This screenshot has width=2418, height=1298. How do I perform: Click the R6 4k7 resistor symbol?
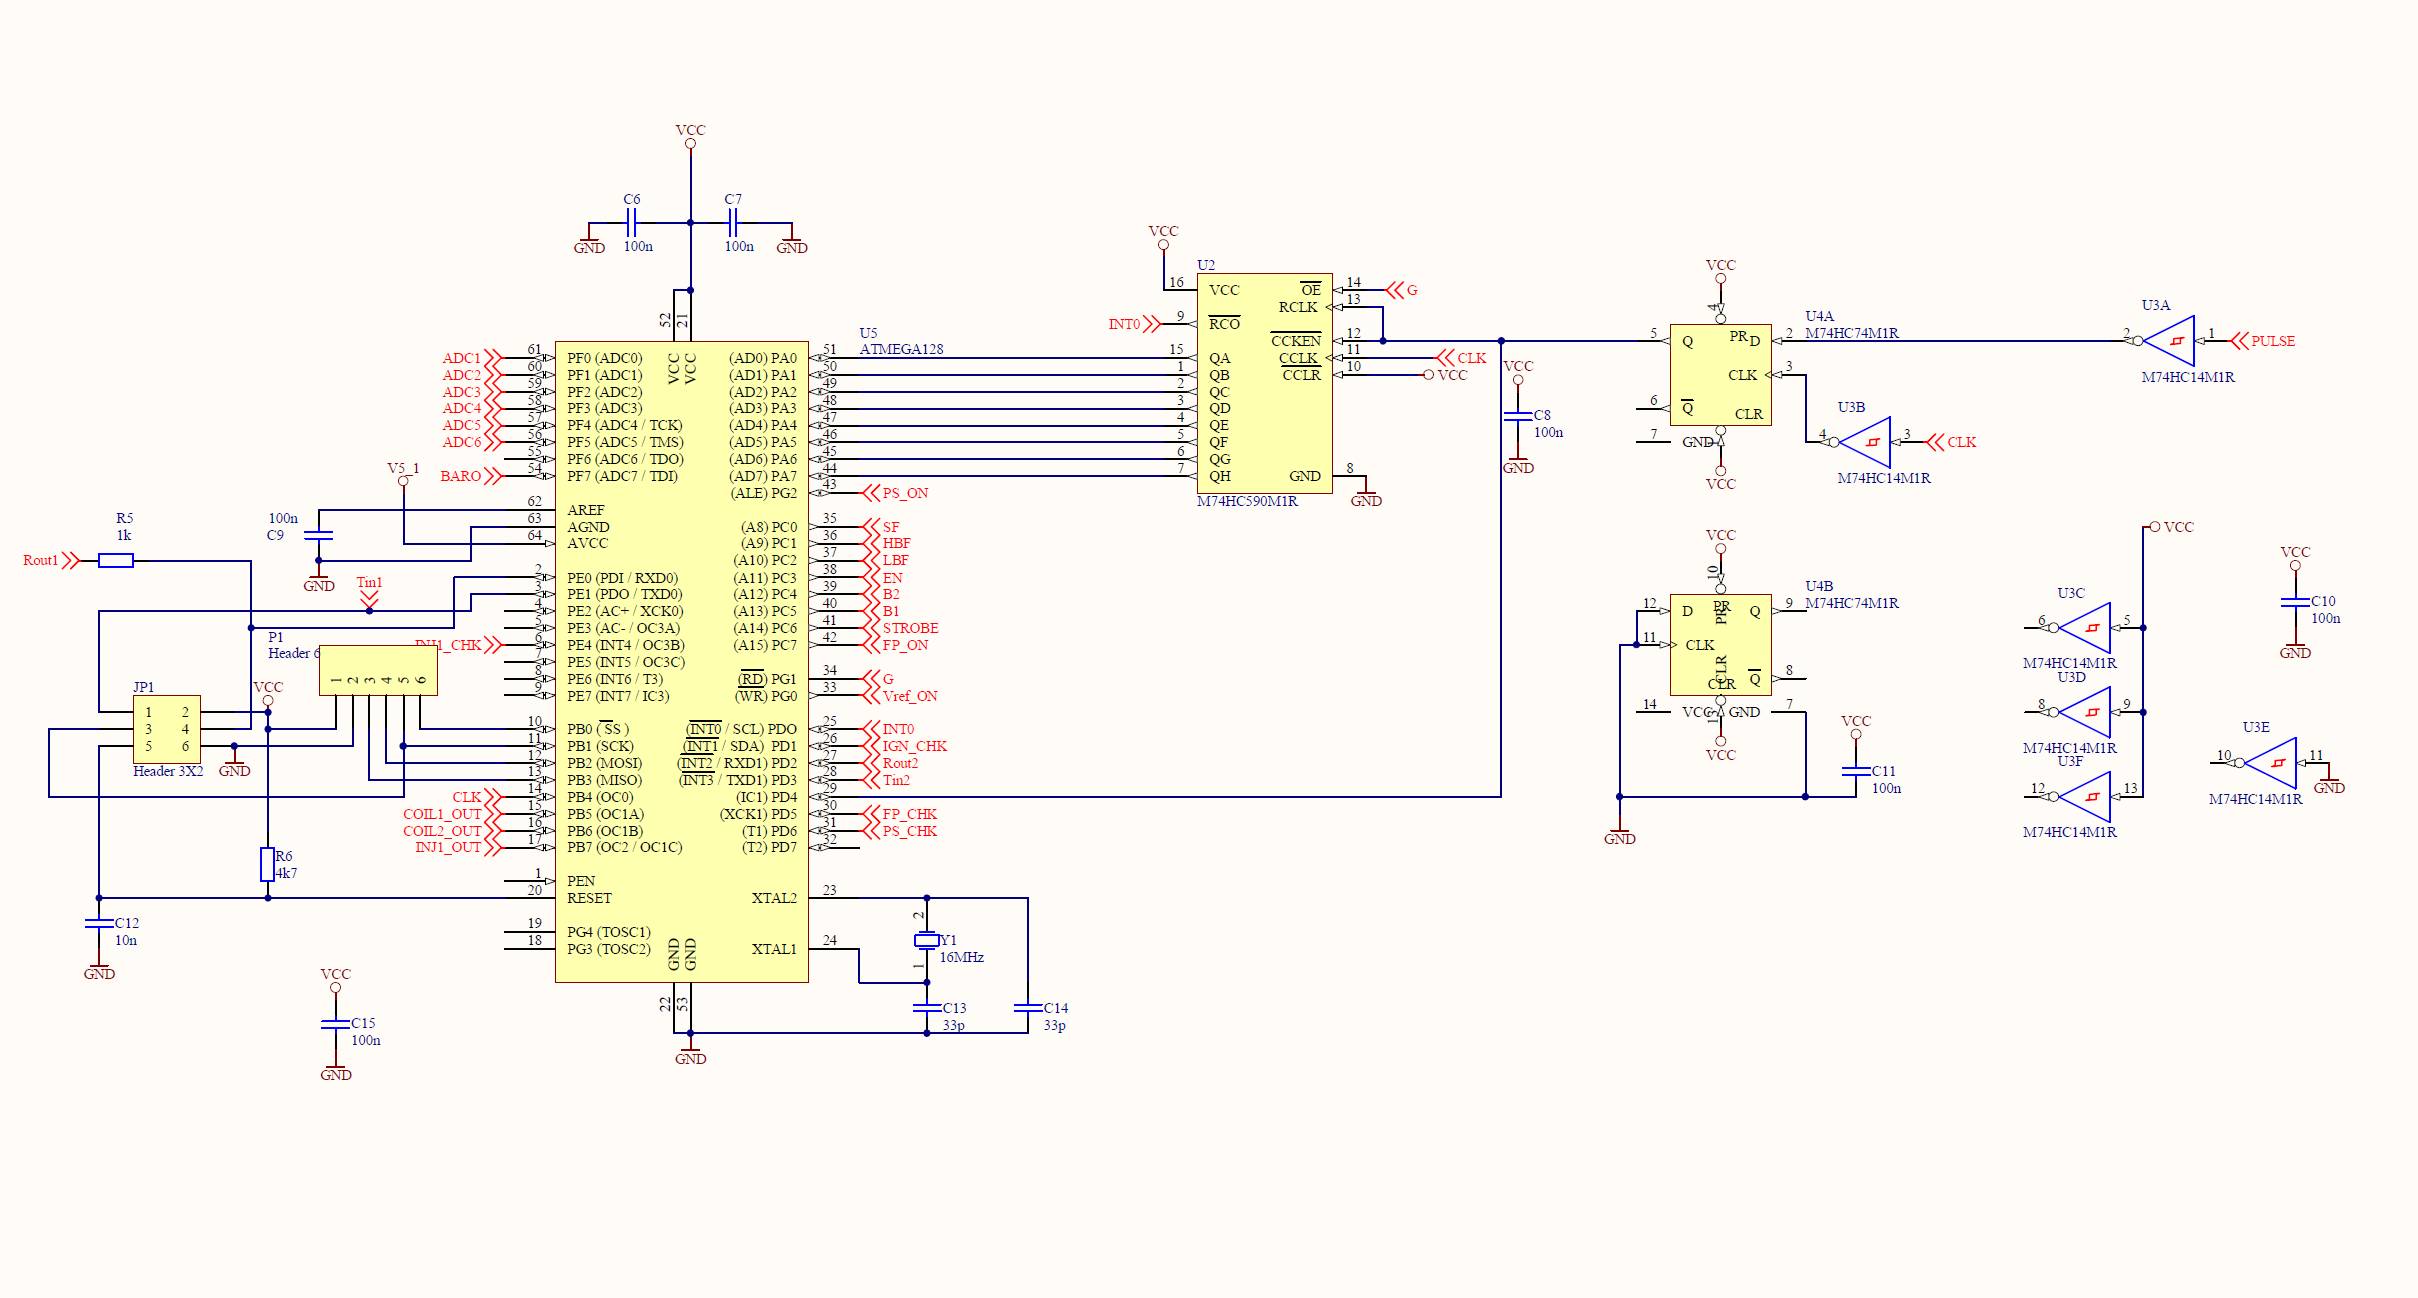pyautogui.click(x=267, y=864)
